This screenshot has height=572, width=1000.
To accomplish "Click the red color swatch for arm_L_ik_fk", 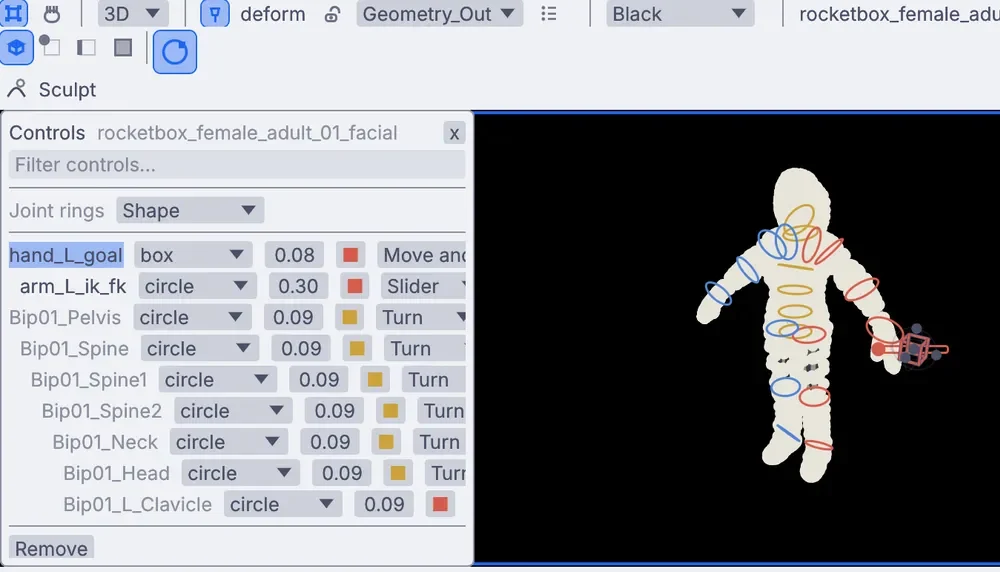I will tap(355, 286).
